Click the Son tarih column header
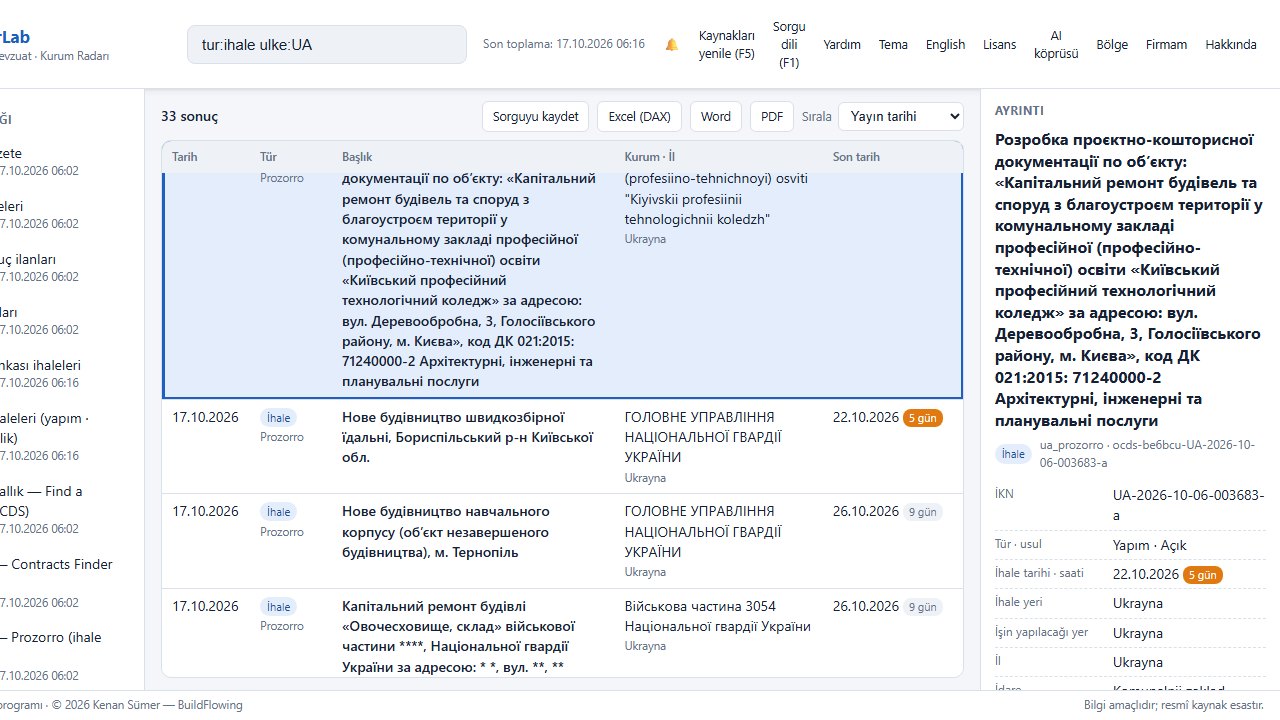 [856, 157]
